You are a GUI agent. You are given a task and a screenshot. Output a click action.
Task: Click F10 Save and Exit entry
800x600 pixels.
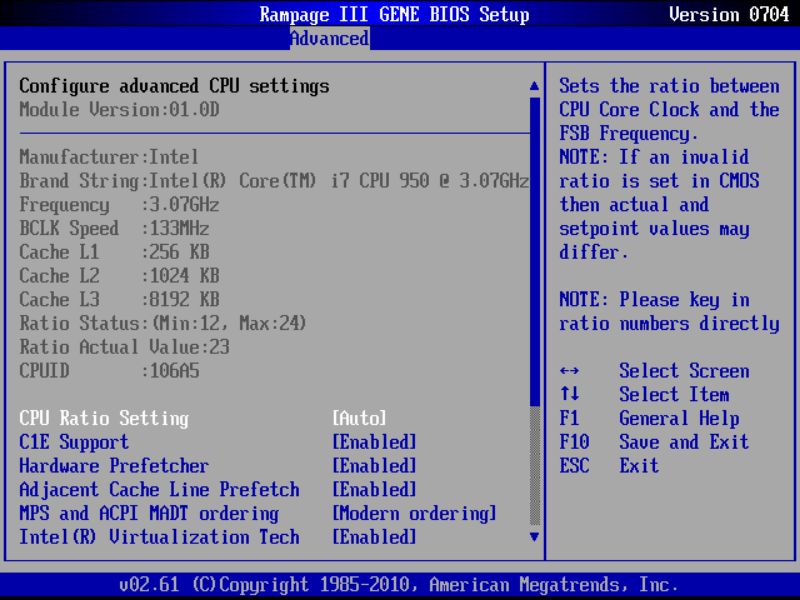tap(654, 442)
